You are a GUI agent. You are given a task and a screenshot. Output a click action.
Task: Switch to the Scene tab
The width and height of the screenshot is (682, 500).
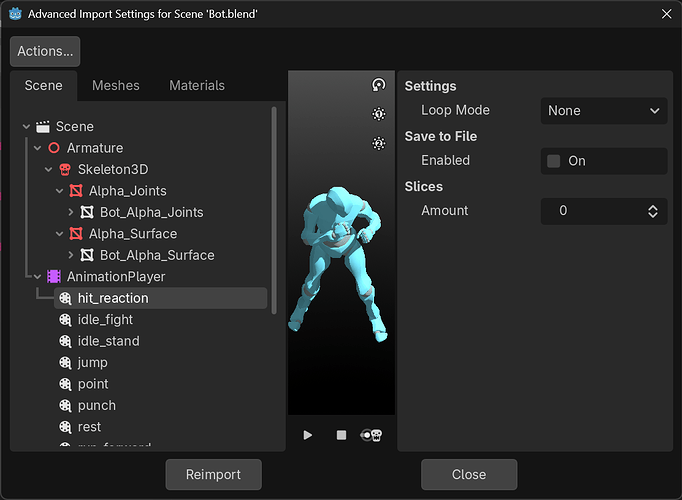[x=43, y=86]
